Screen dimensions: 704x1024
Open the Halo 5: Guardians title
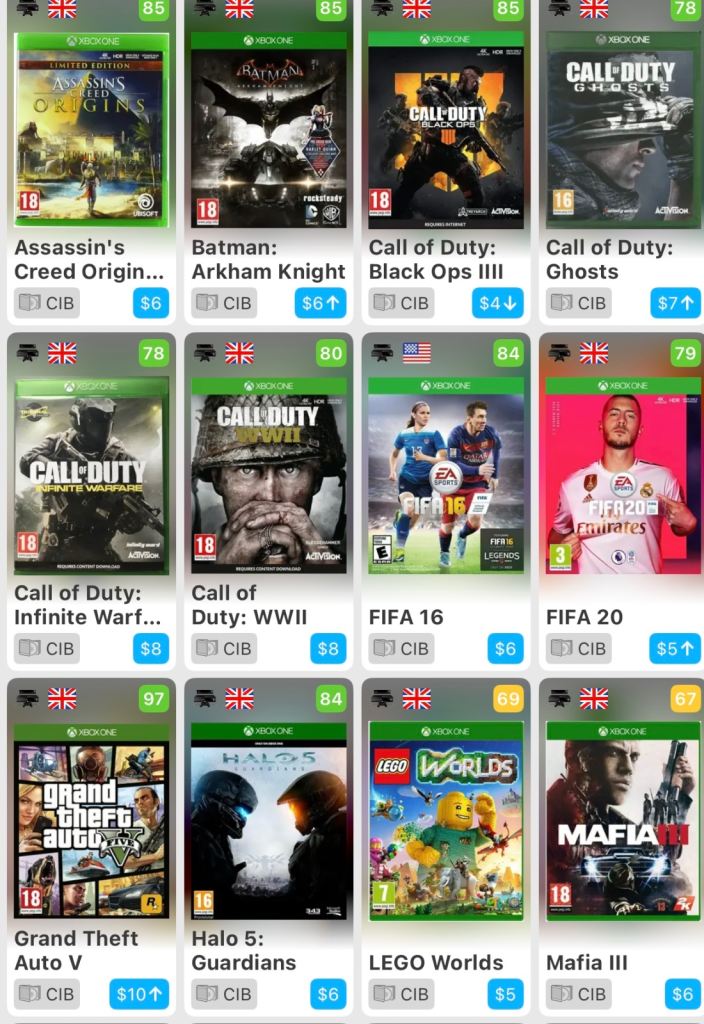(244, 950)
